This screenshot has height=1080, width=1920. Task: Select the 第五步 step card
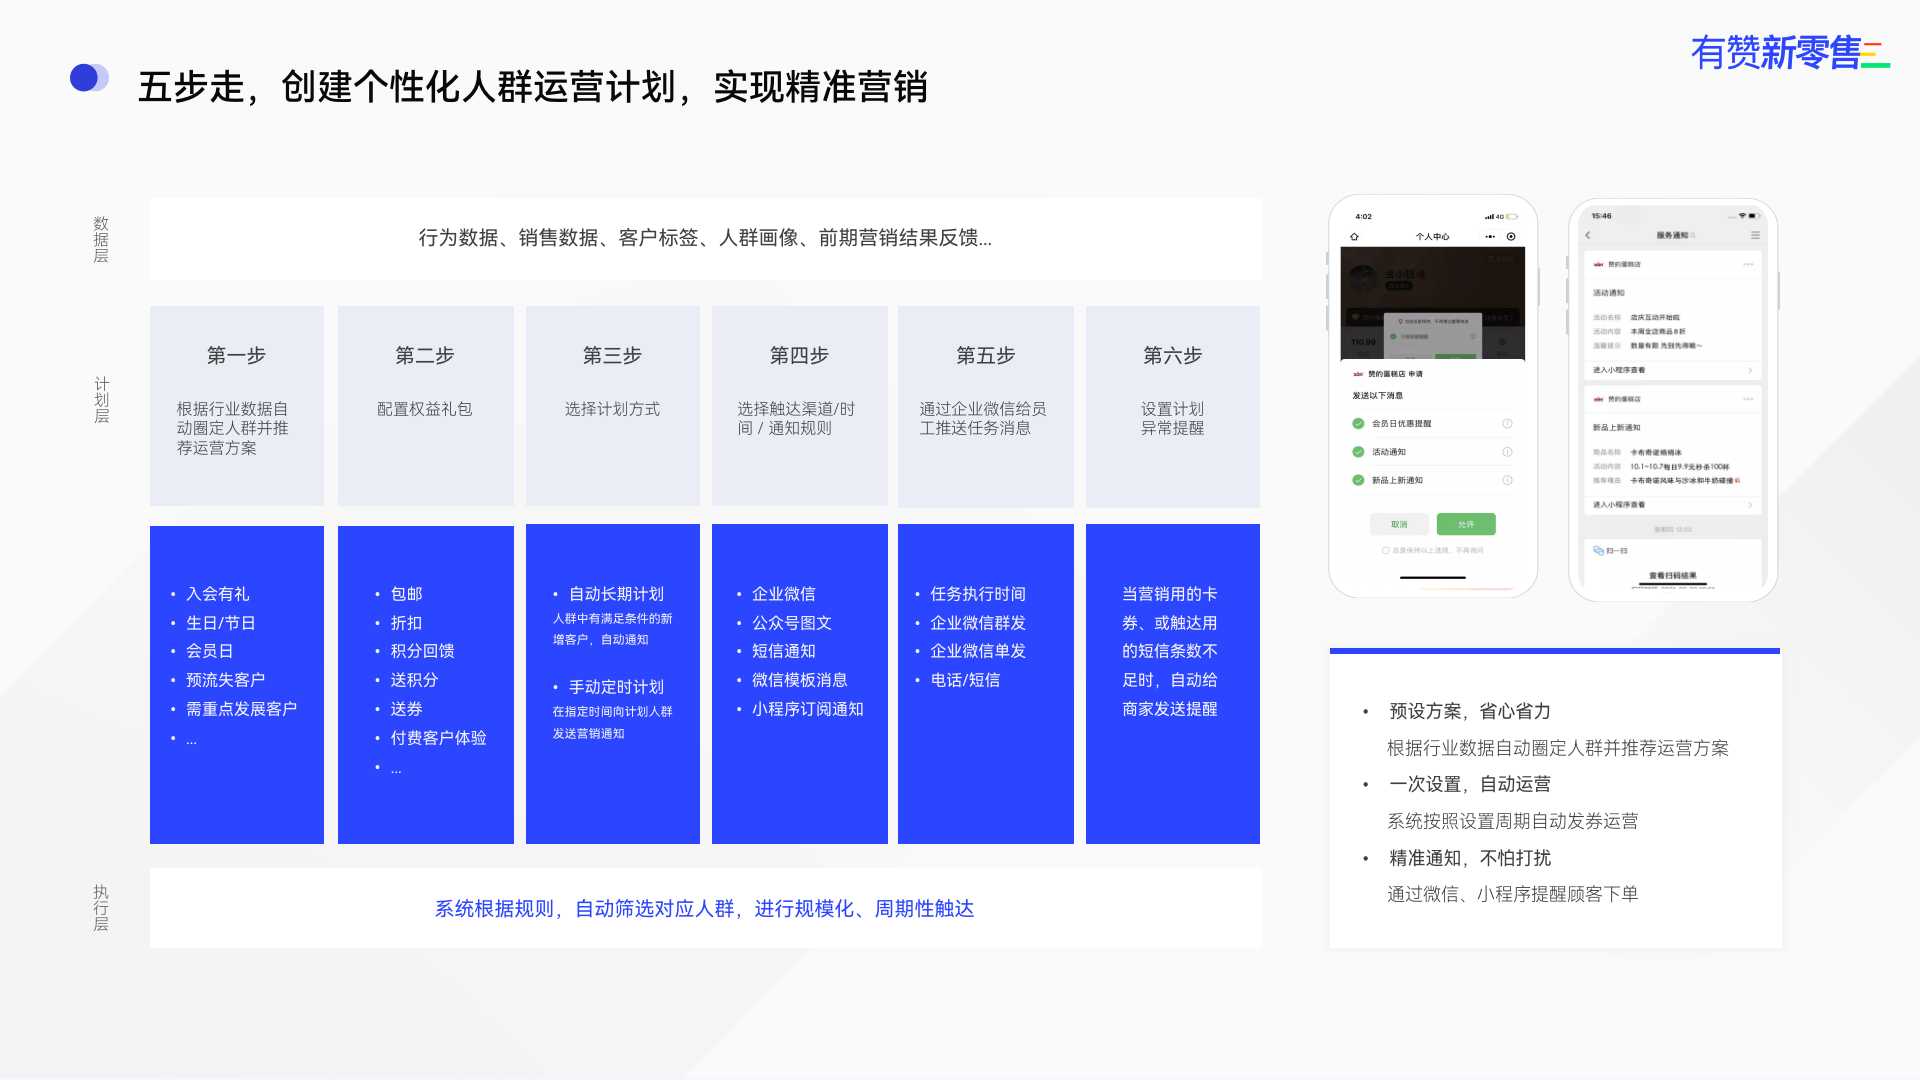[x=986, y=406]
